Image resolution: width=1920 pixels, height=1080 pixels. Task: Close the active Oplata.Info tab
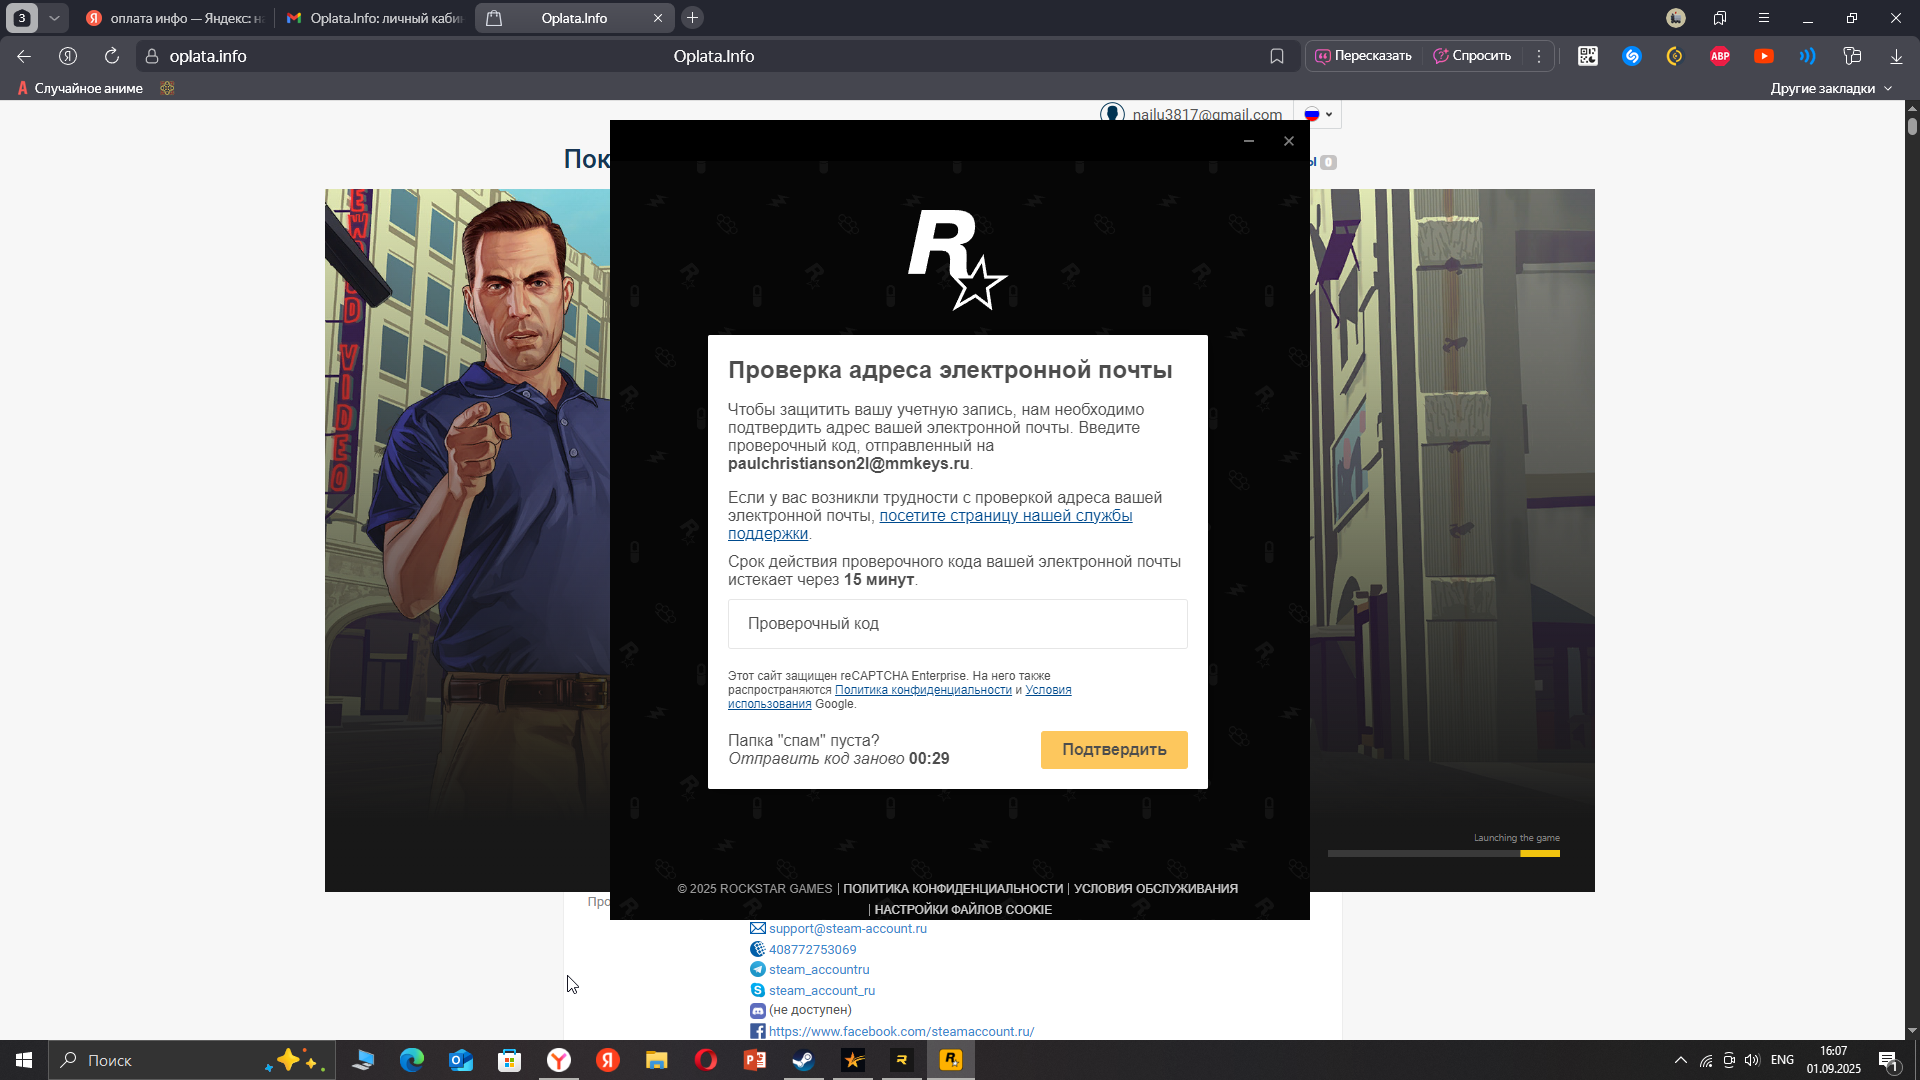(x=658, y=18)
